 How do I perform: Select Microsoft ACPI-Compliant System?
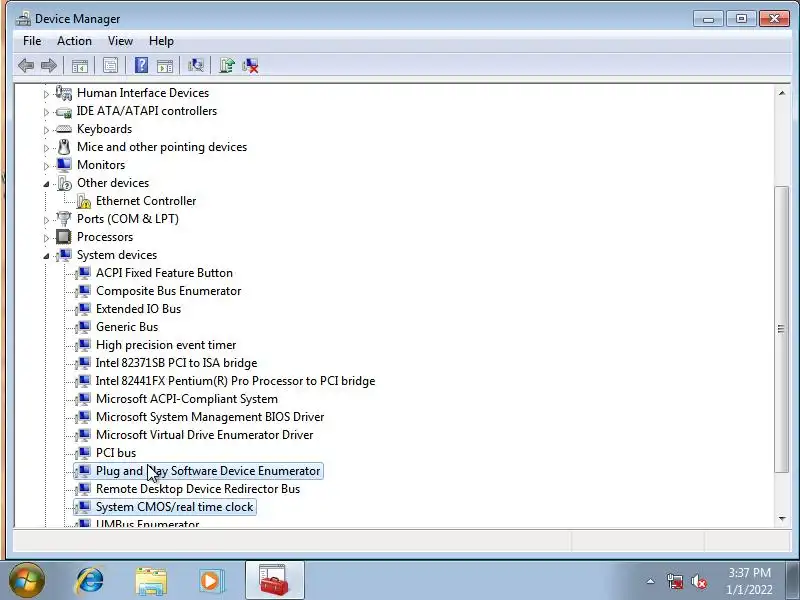tap(187, 398)
